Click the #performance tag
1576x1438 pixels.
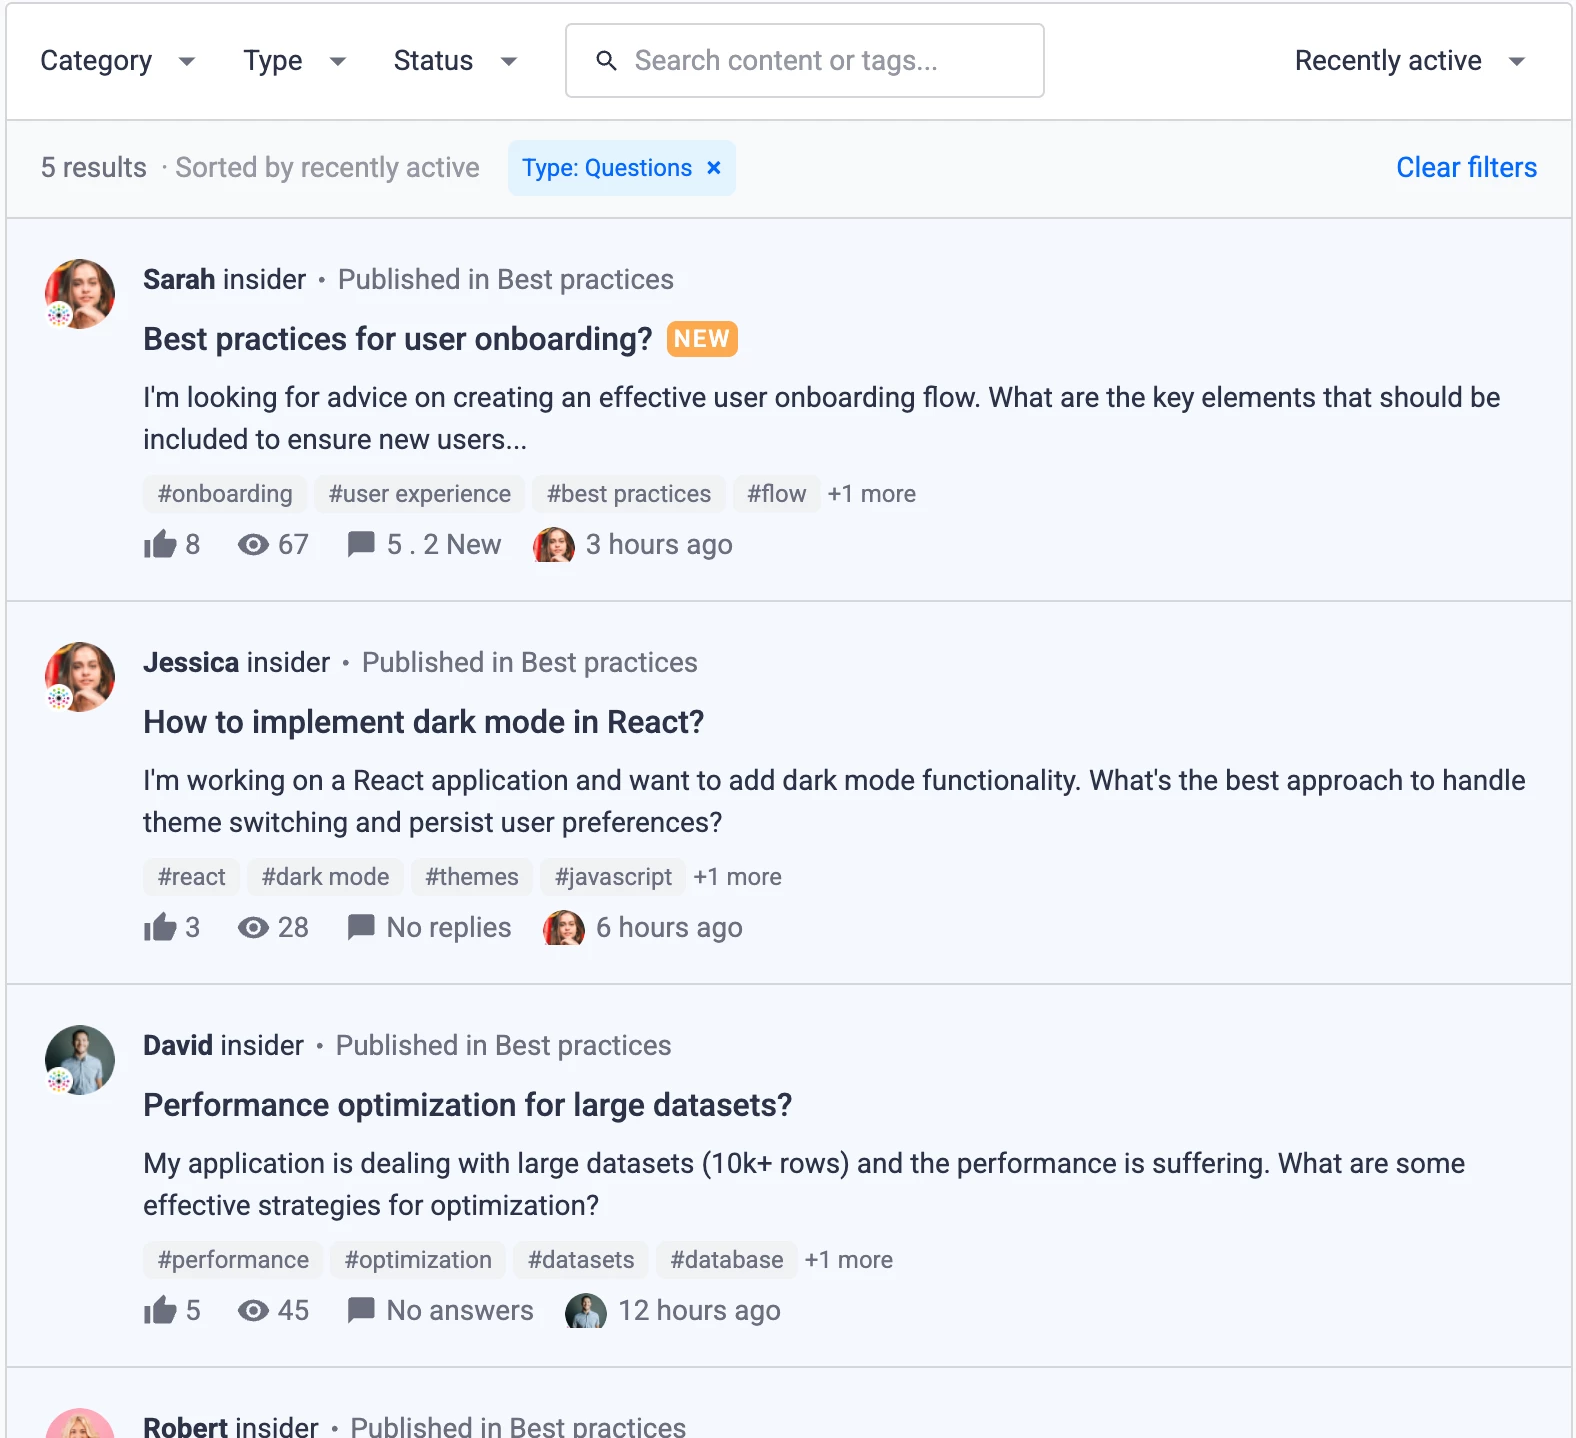233,1260
